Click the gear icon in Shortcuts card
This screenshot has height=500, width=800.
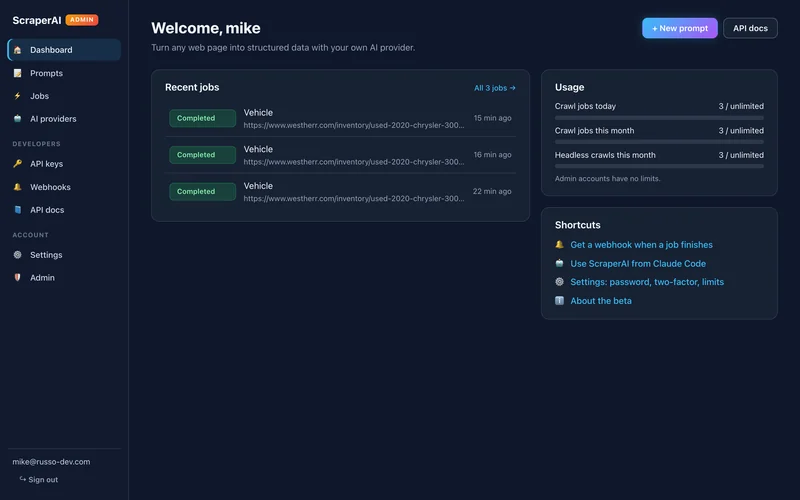pos(559,282)
